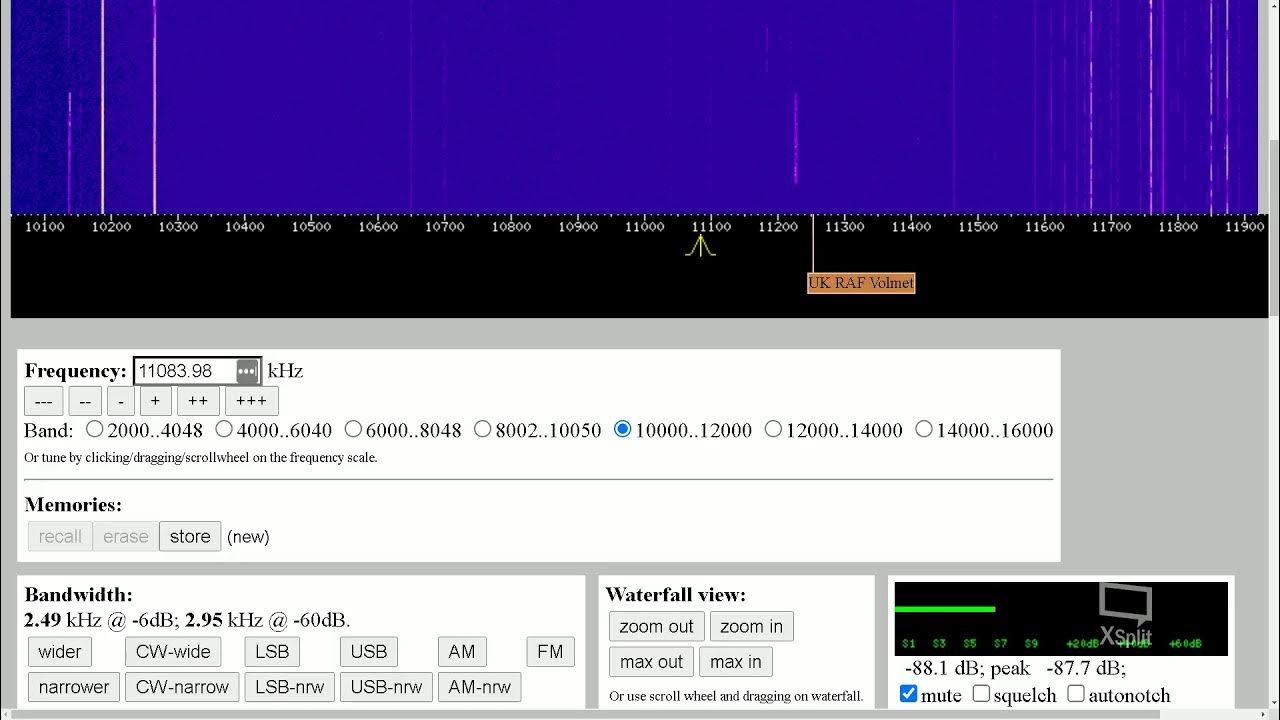This screenshot has width=1280, height=720.
Task: Click the S-meter signal display
Action: pos(1061,619)
